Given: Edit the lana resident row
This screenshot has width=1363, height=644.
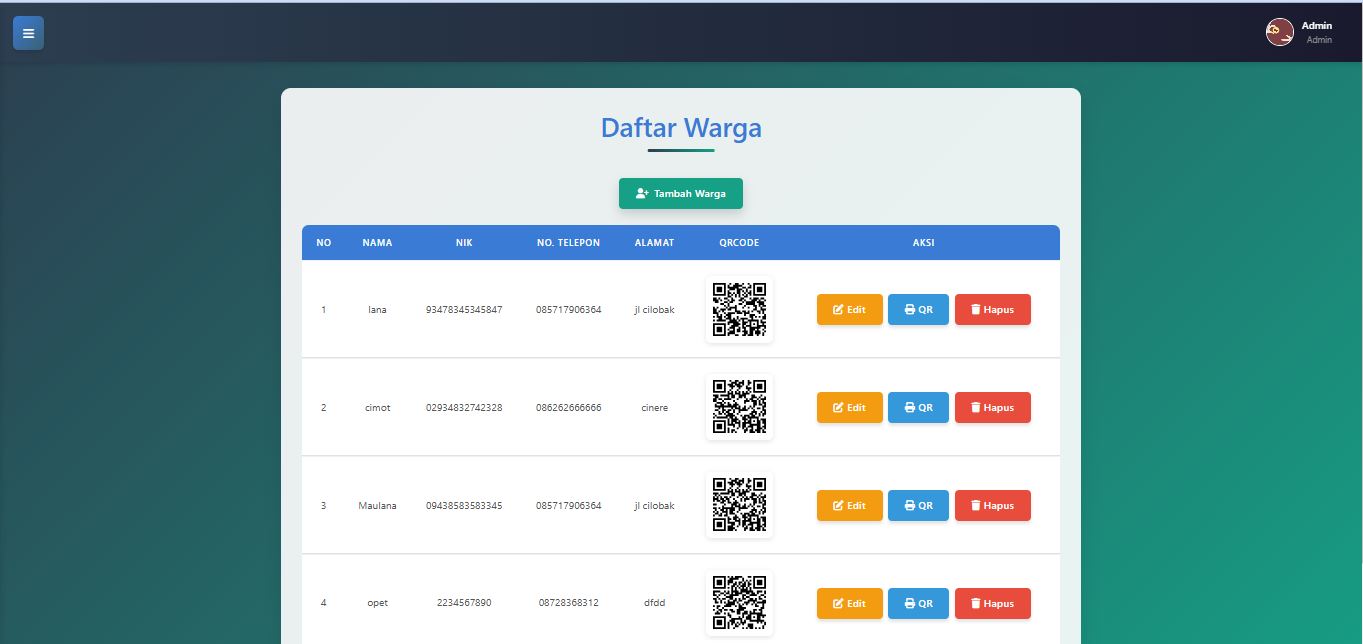Looking at the screenshot, I should coord(849,310).
